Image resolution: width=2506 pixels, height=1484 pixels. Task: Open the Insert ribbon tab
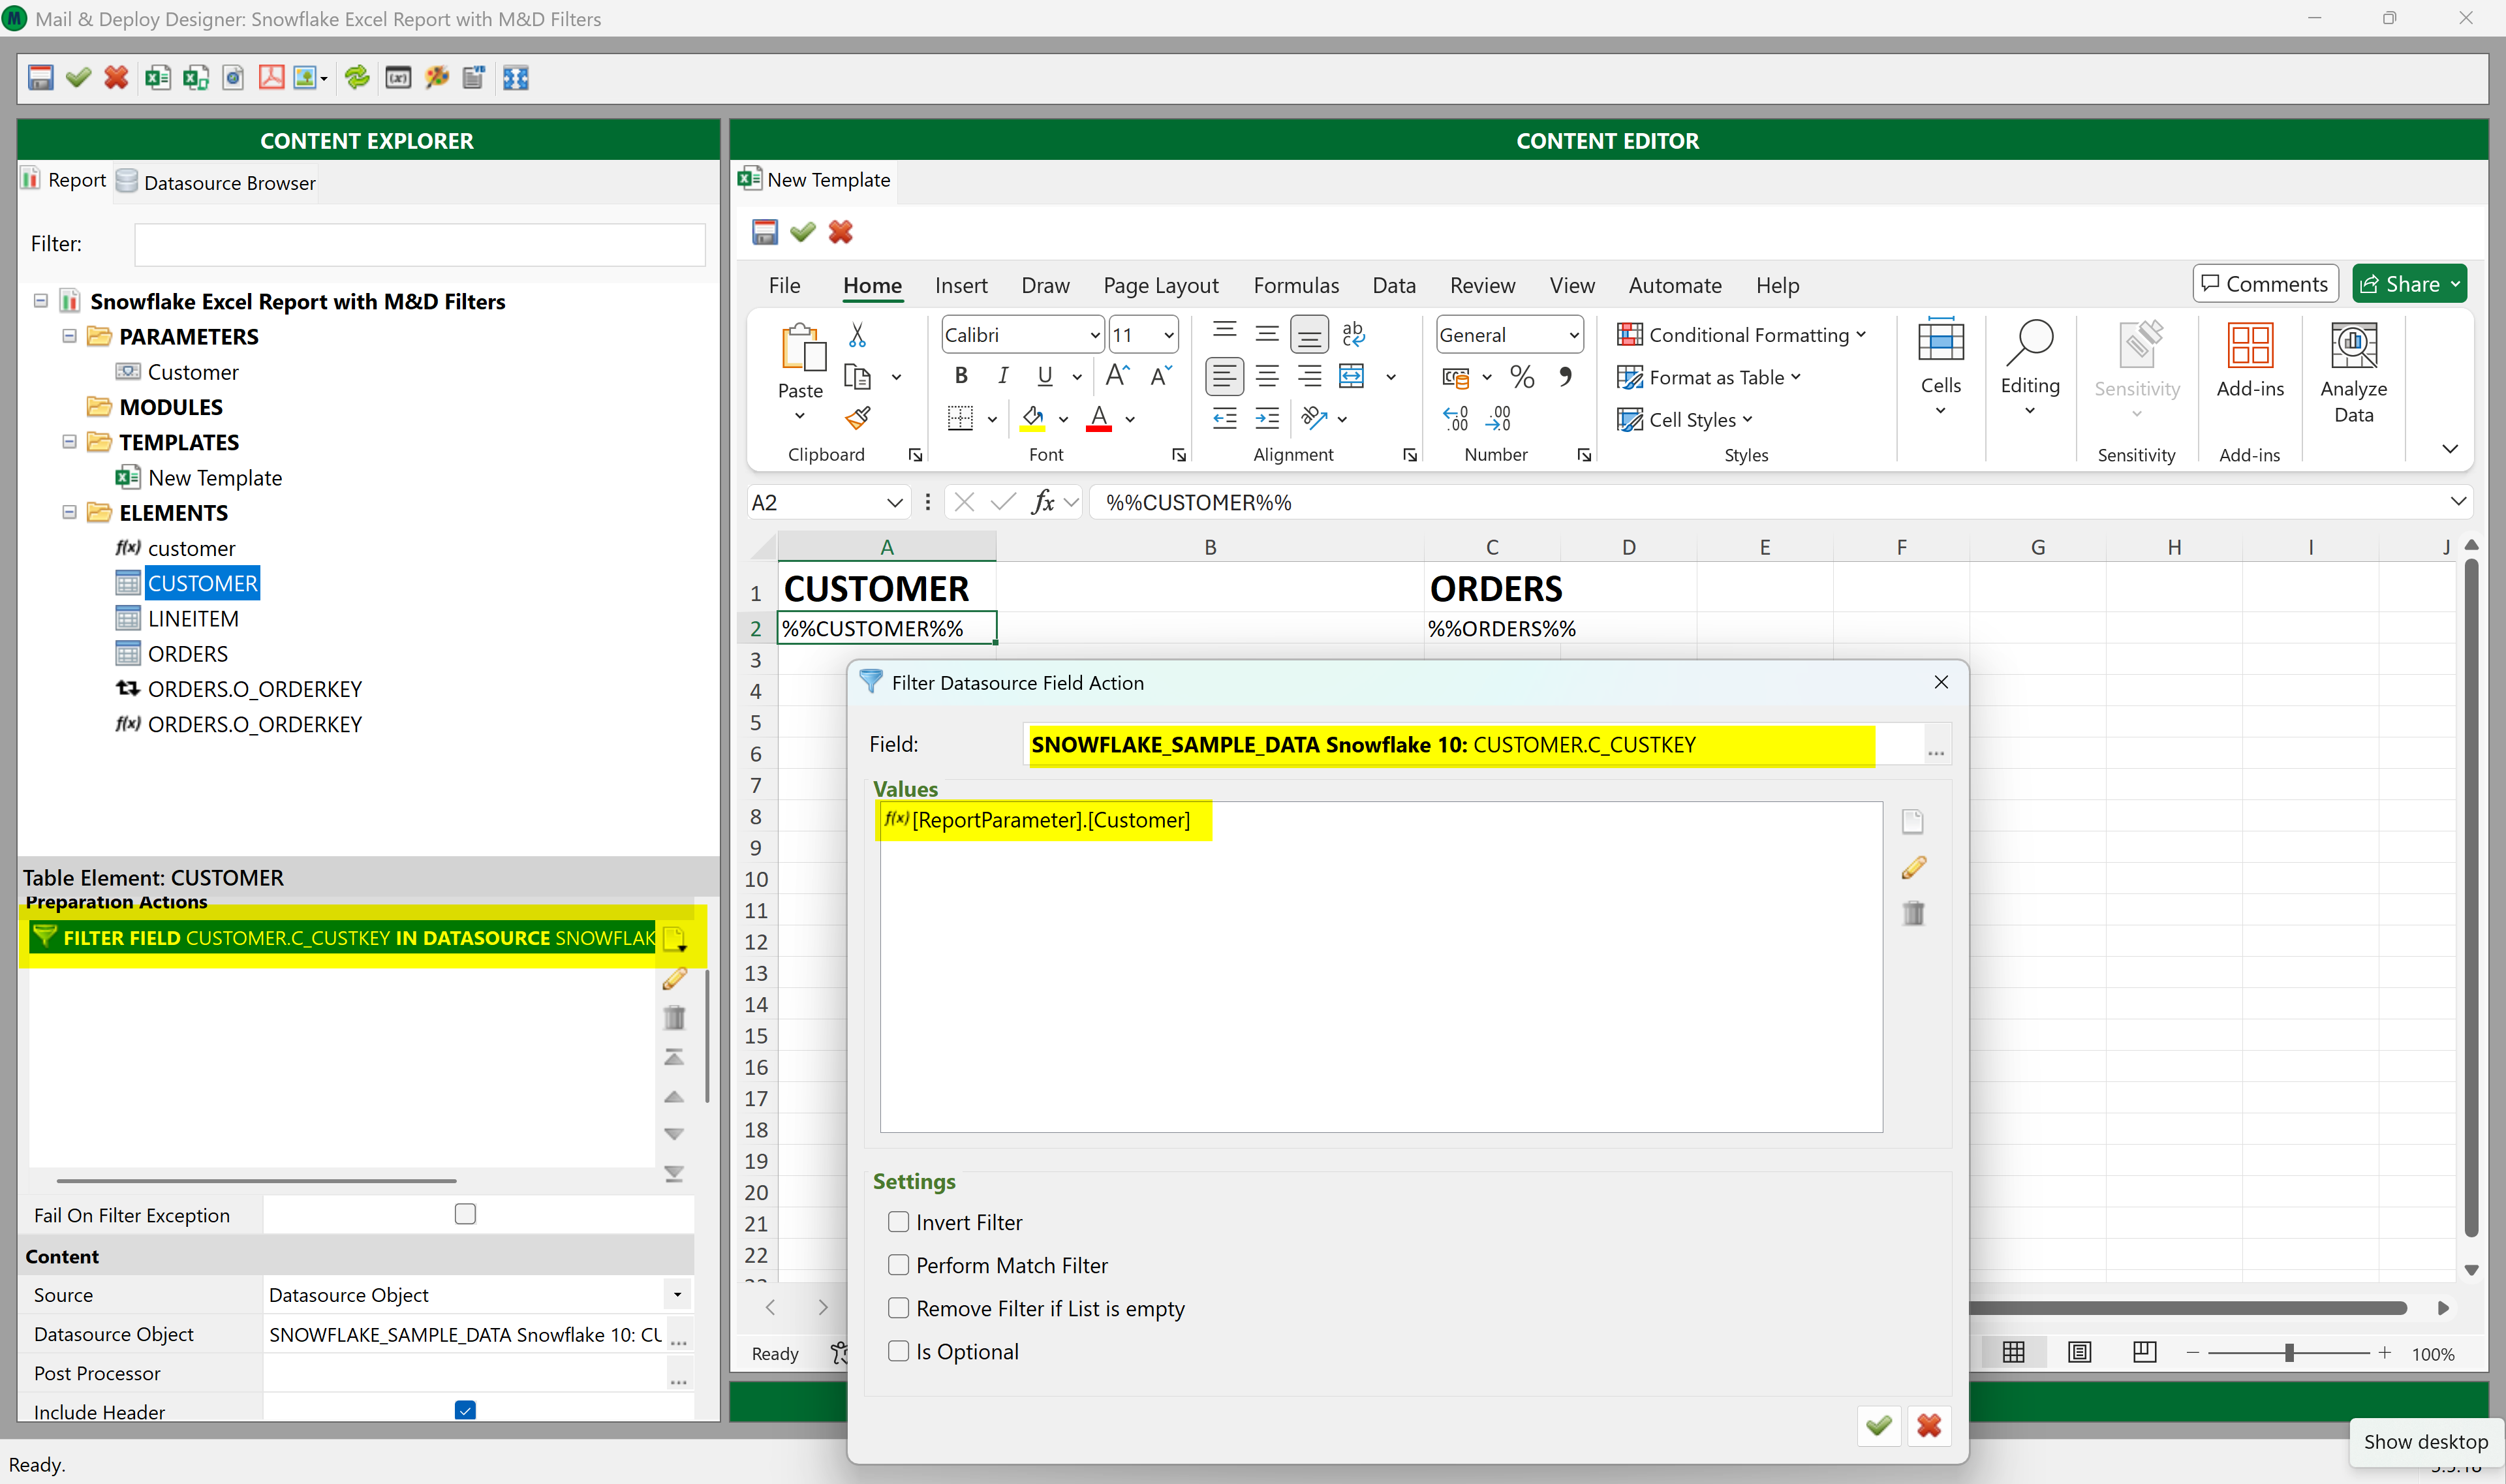961,286
